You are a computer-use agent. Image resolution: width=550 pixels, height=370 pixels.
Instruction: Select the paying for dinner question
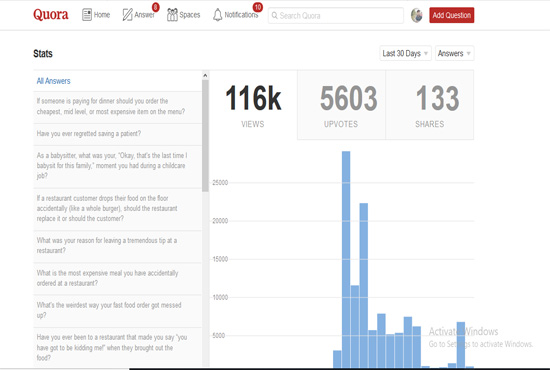click(118, 106)
